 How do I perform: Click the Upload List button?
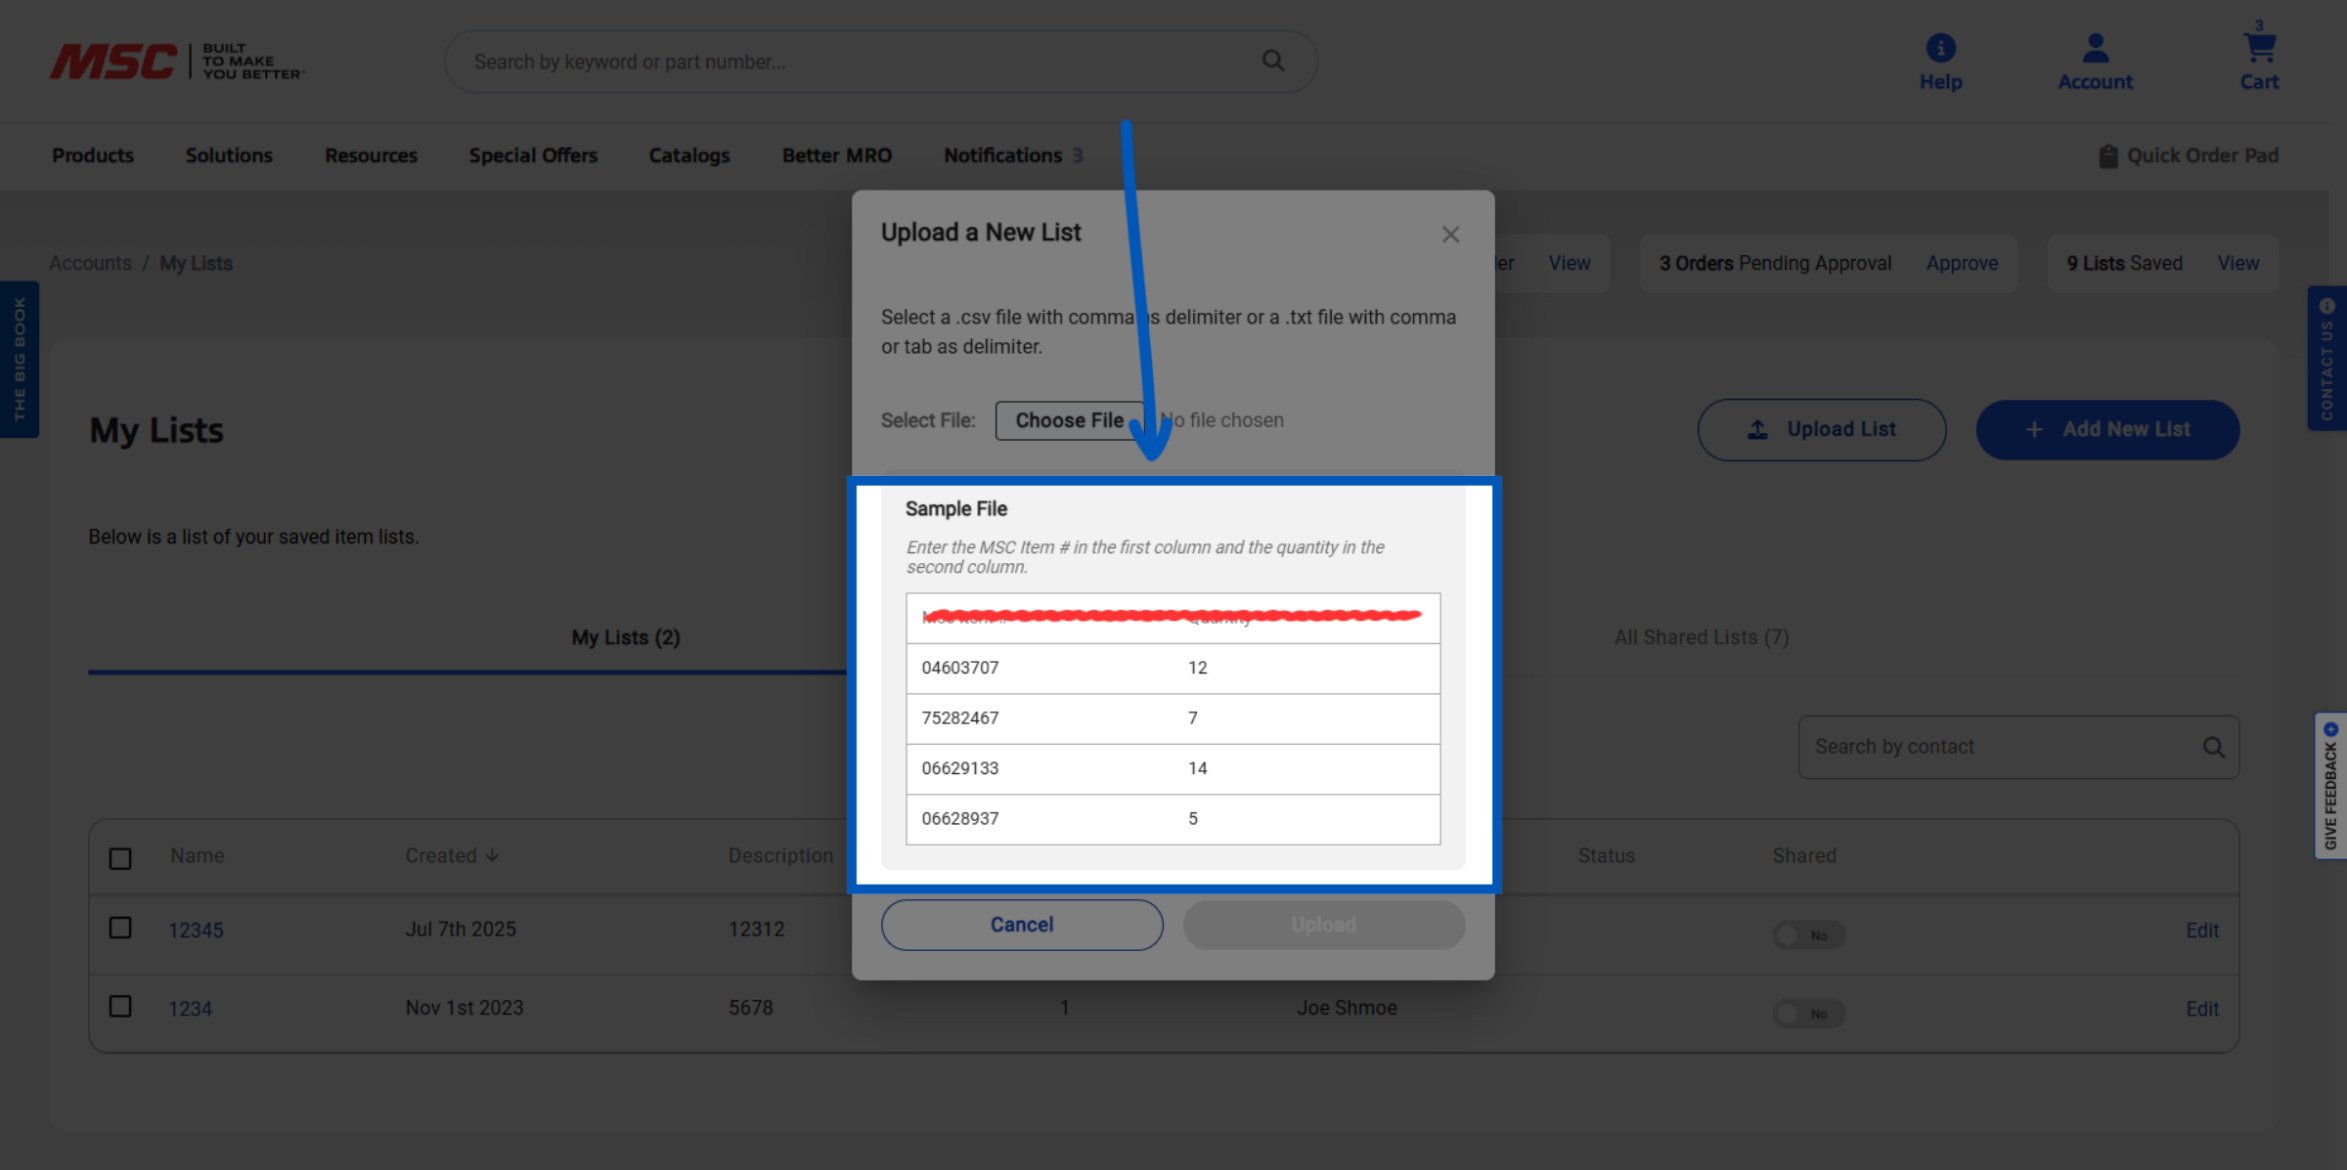pyautogui.click(x=1821, y=429)
